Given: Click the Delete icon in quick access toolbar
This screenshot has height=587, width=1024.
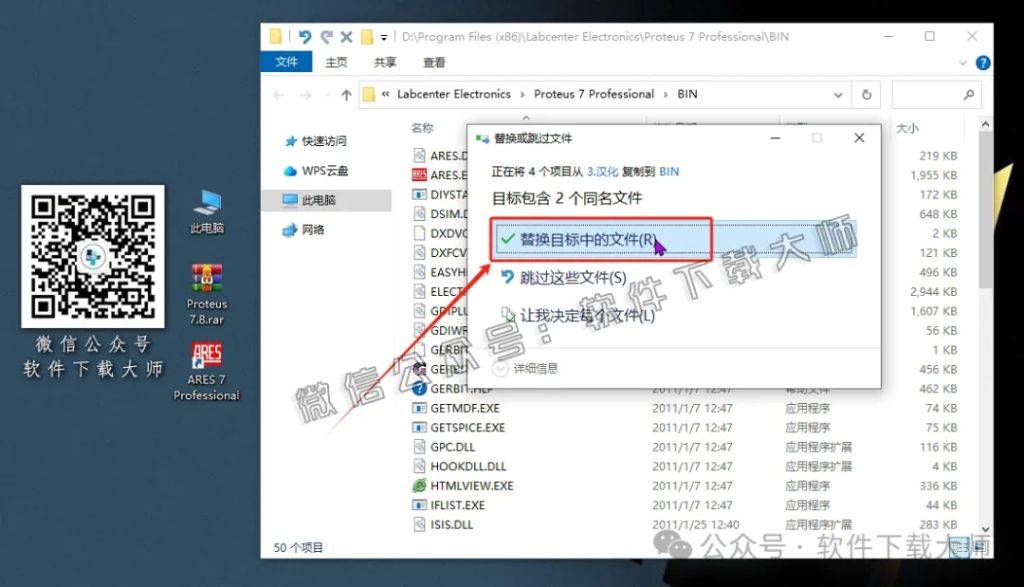Looking at the screenshot, I should pyautogui.click(x=346, y=36).
